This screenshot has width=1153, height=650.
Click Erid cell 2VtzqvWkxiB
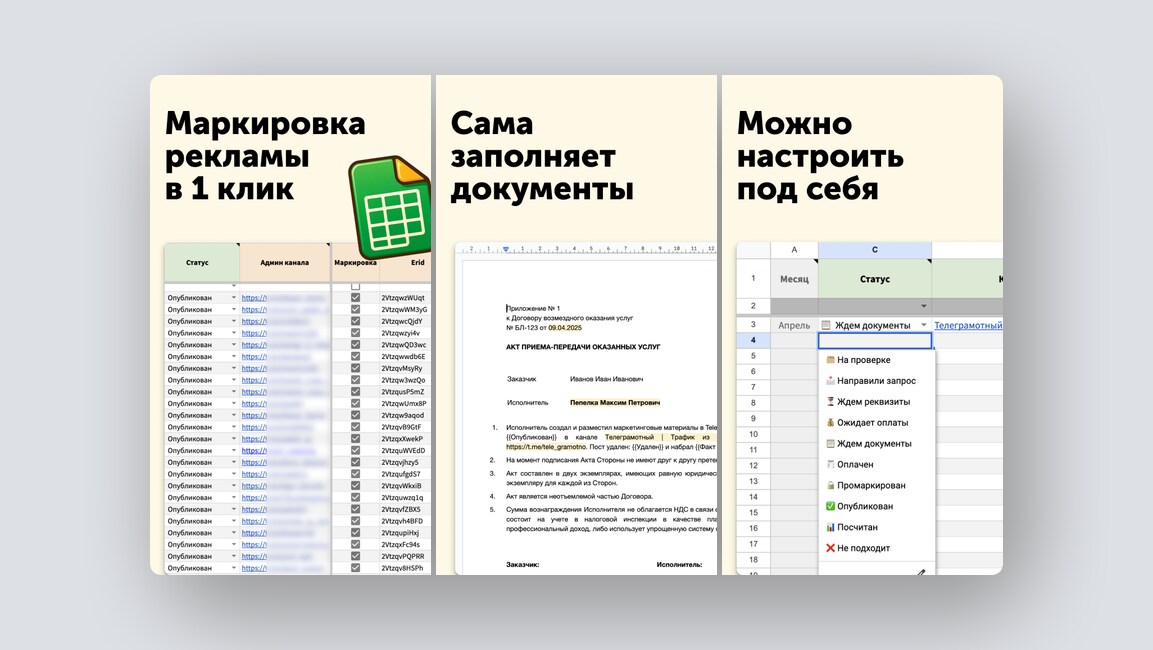tap(405, 486)
